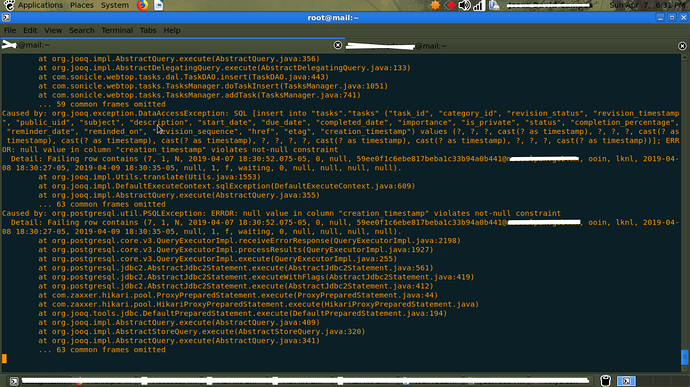
Task: Launch Firefox from the top panel
Action: pos(142,5)
